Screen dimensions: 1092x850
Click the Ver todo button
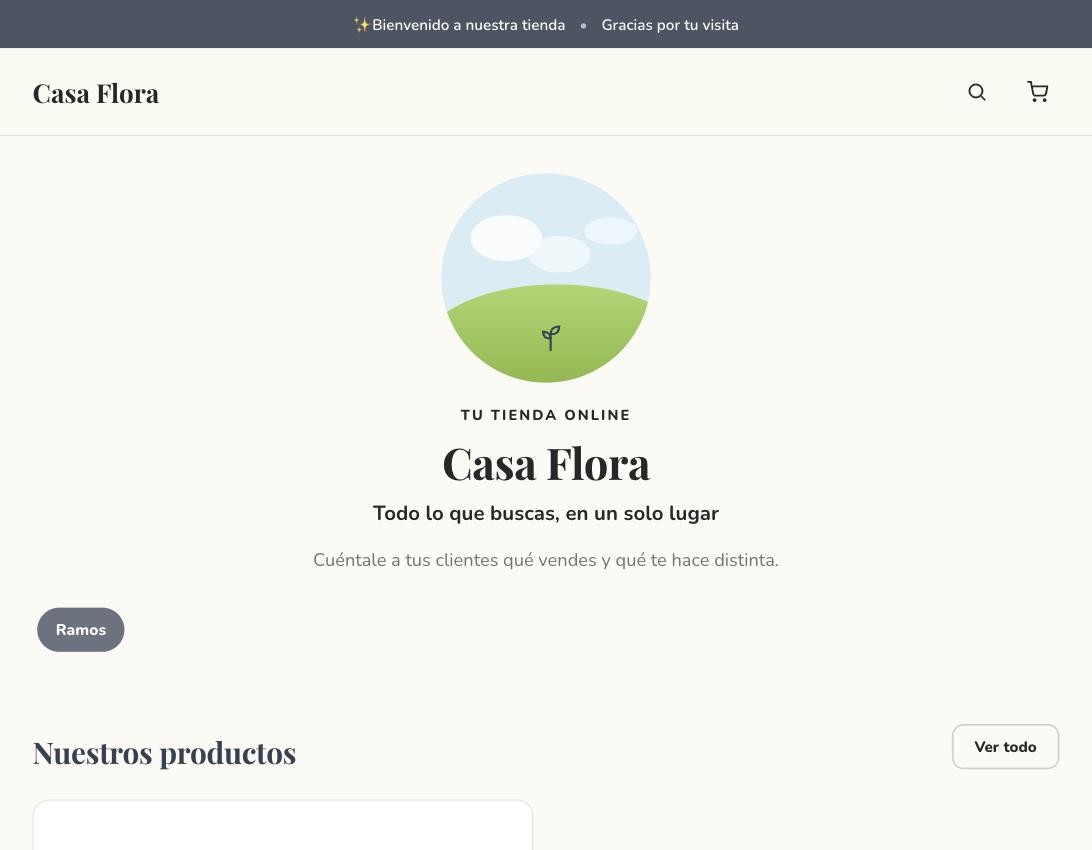(x=1005, y=746)
